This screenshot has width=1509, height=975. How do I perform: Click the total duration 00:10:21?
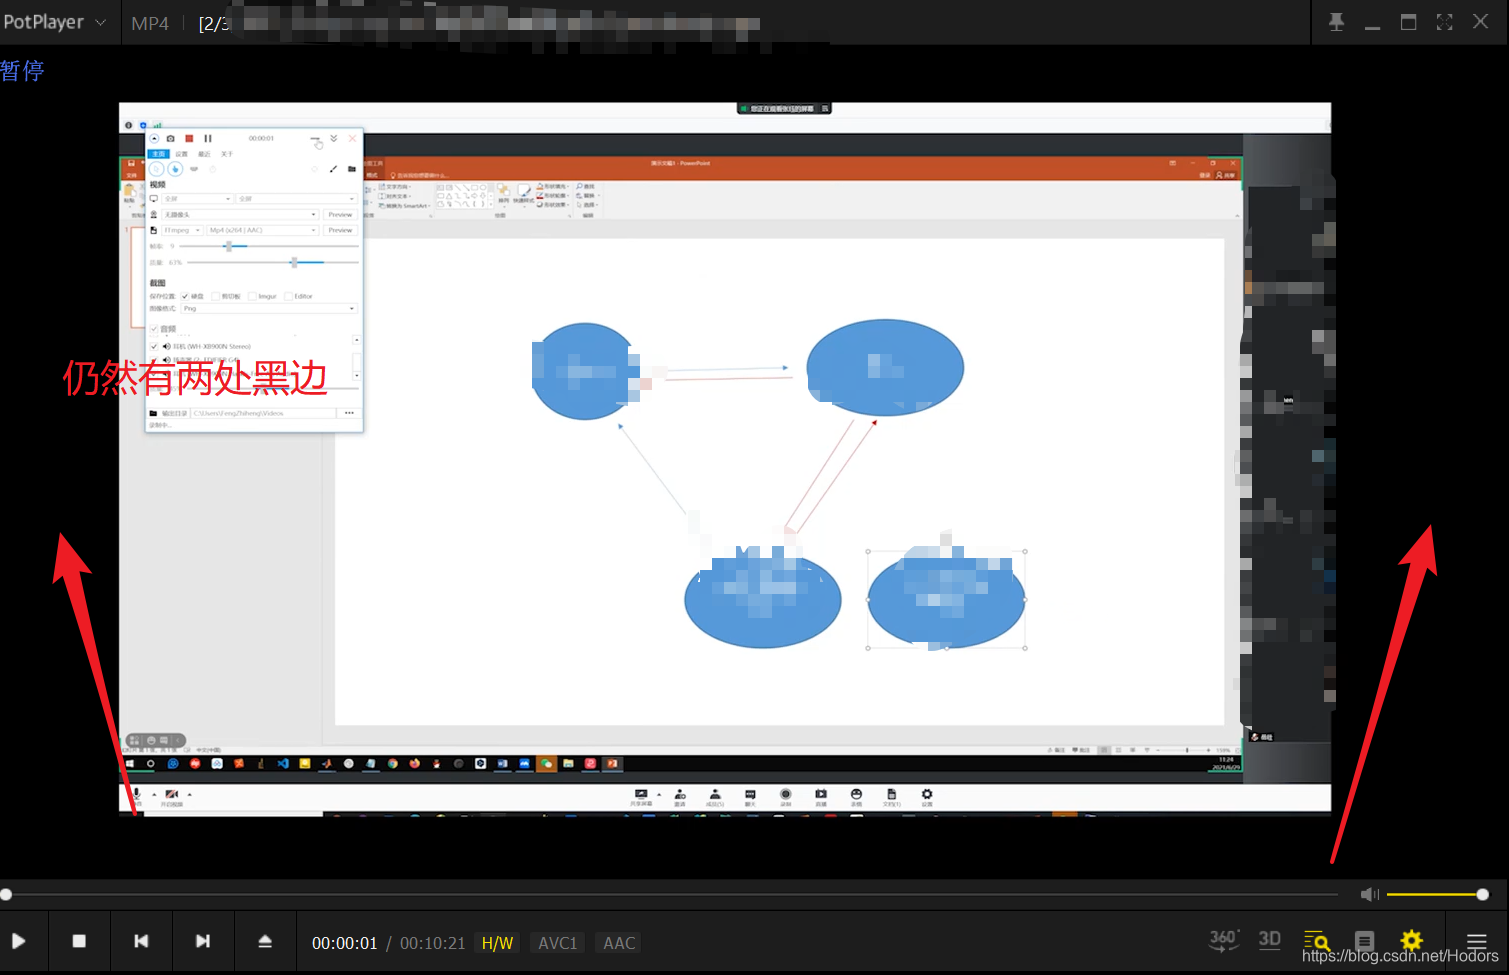pos(433,943)
